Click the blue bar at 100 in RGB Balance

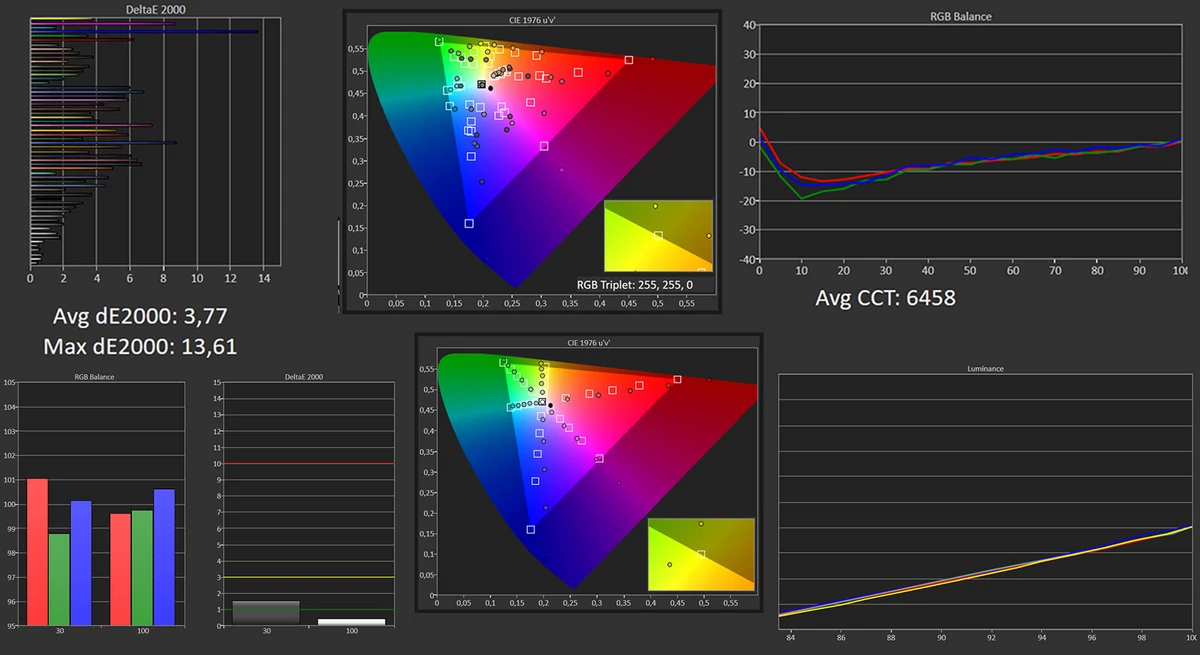tap(164, 557)
